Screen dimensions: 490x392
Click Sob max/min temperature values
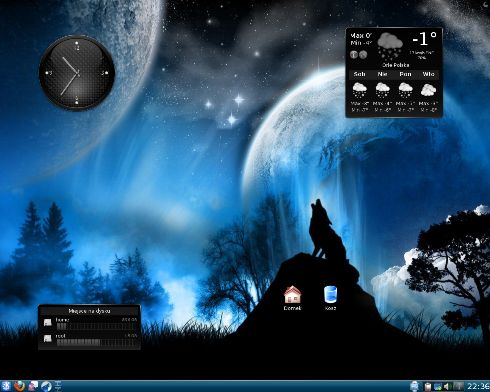(360, 107)
